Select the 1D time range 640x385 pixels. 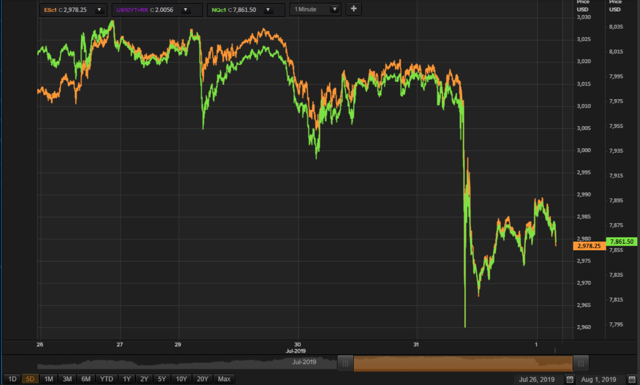12,379
